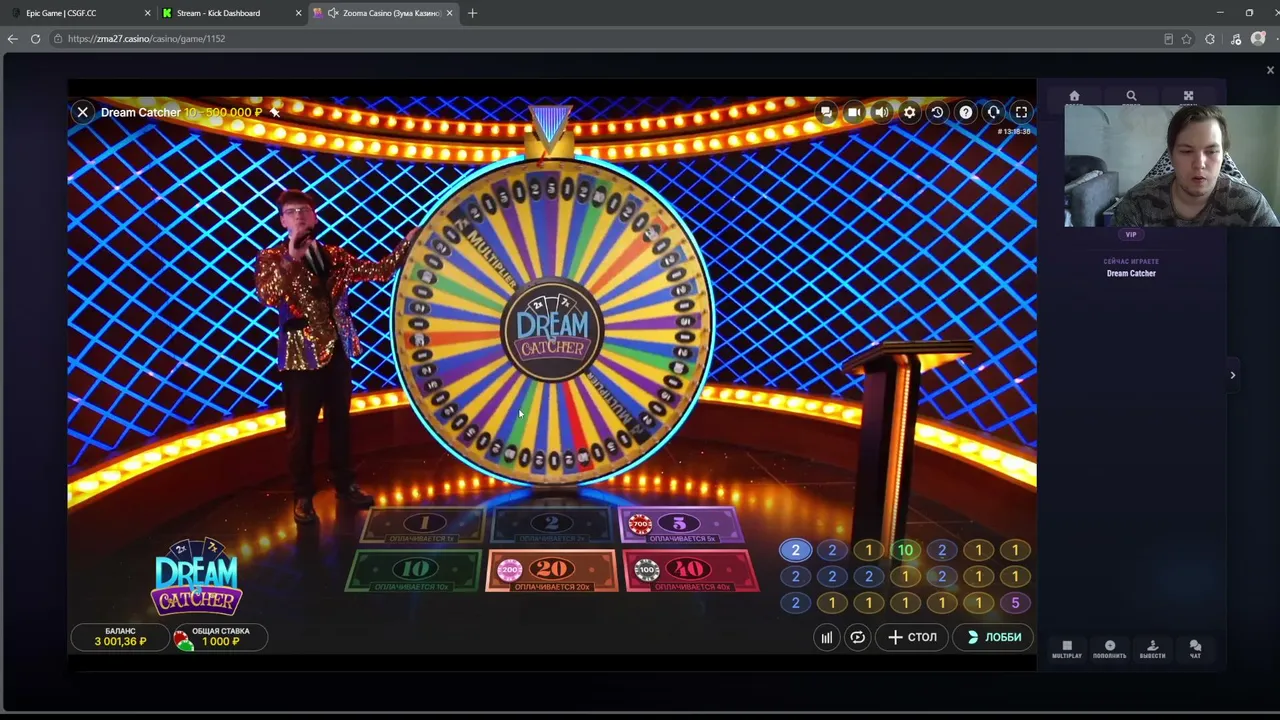The height and width of the screenshot is (720, 1280).
Task: Open the casino sidebar search icon
Action: [x=1131, y=97]
